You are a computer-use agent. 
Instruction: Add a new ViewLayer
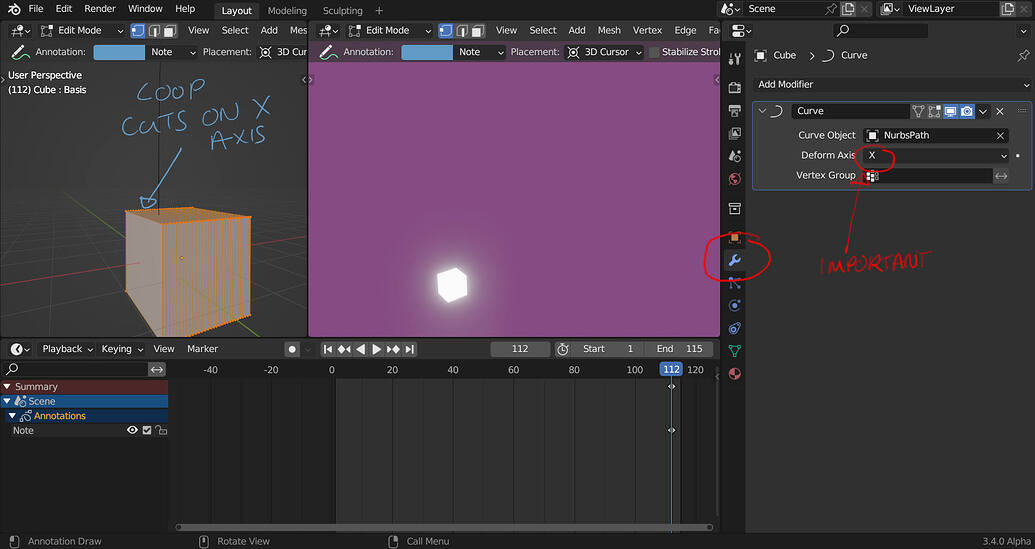pos(1008,9)
